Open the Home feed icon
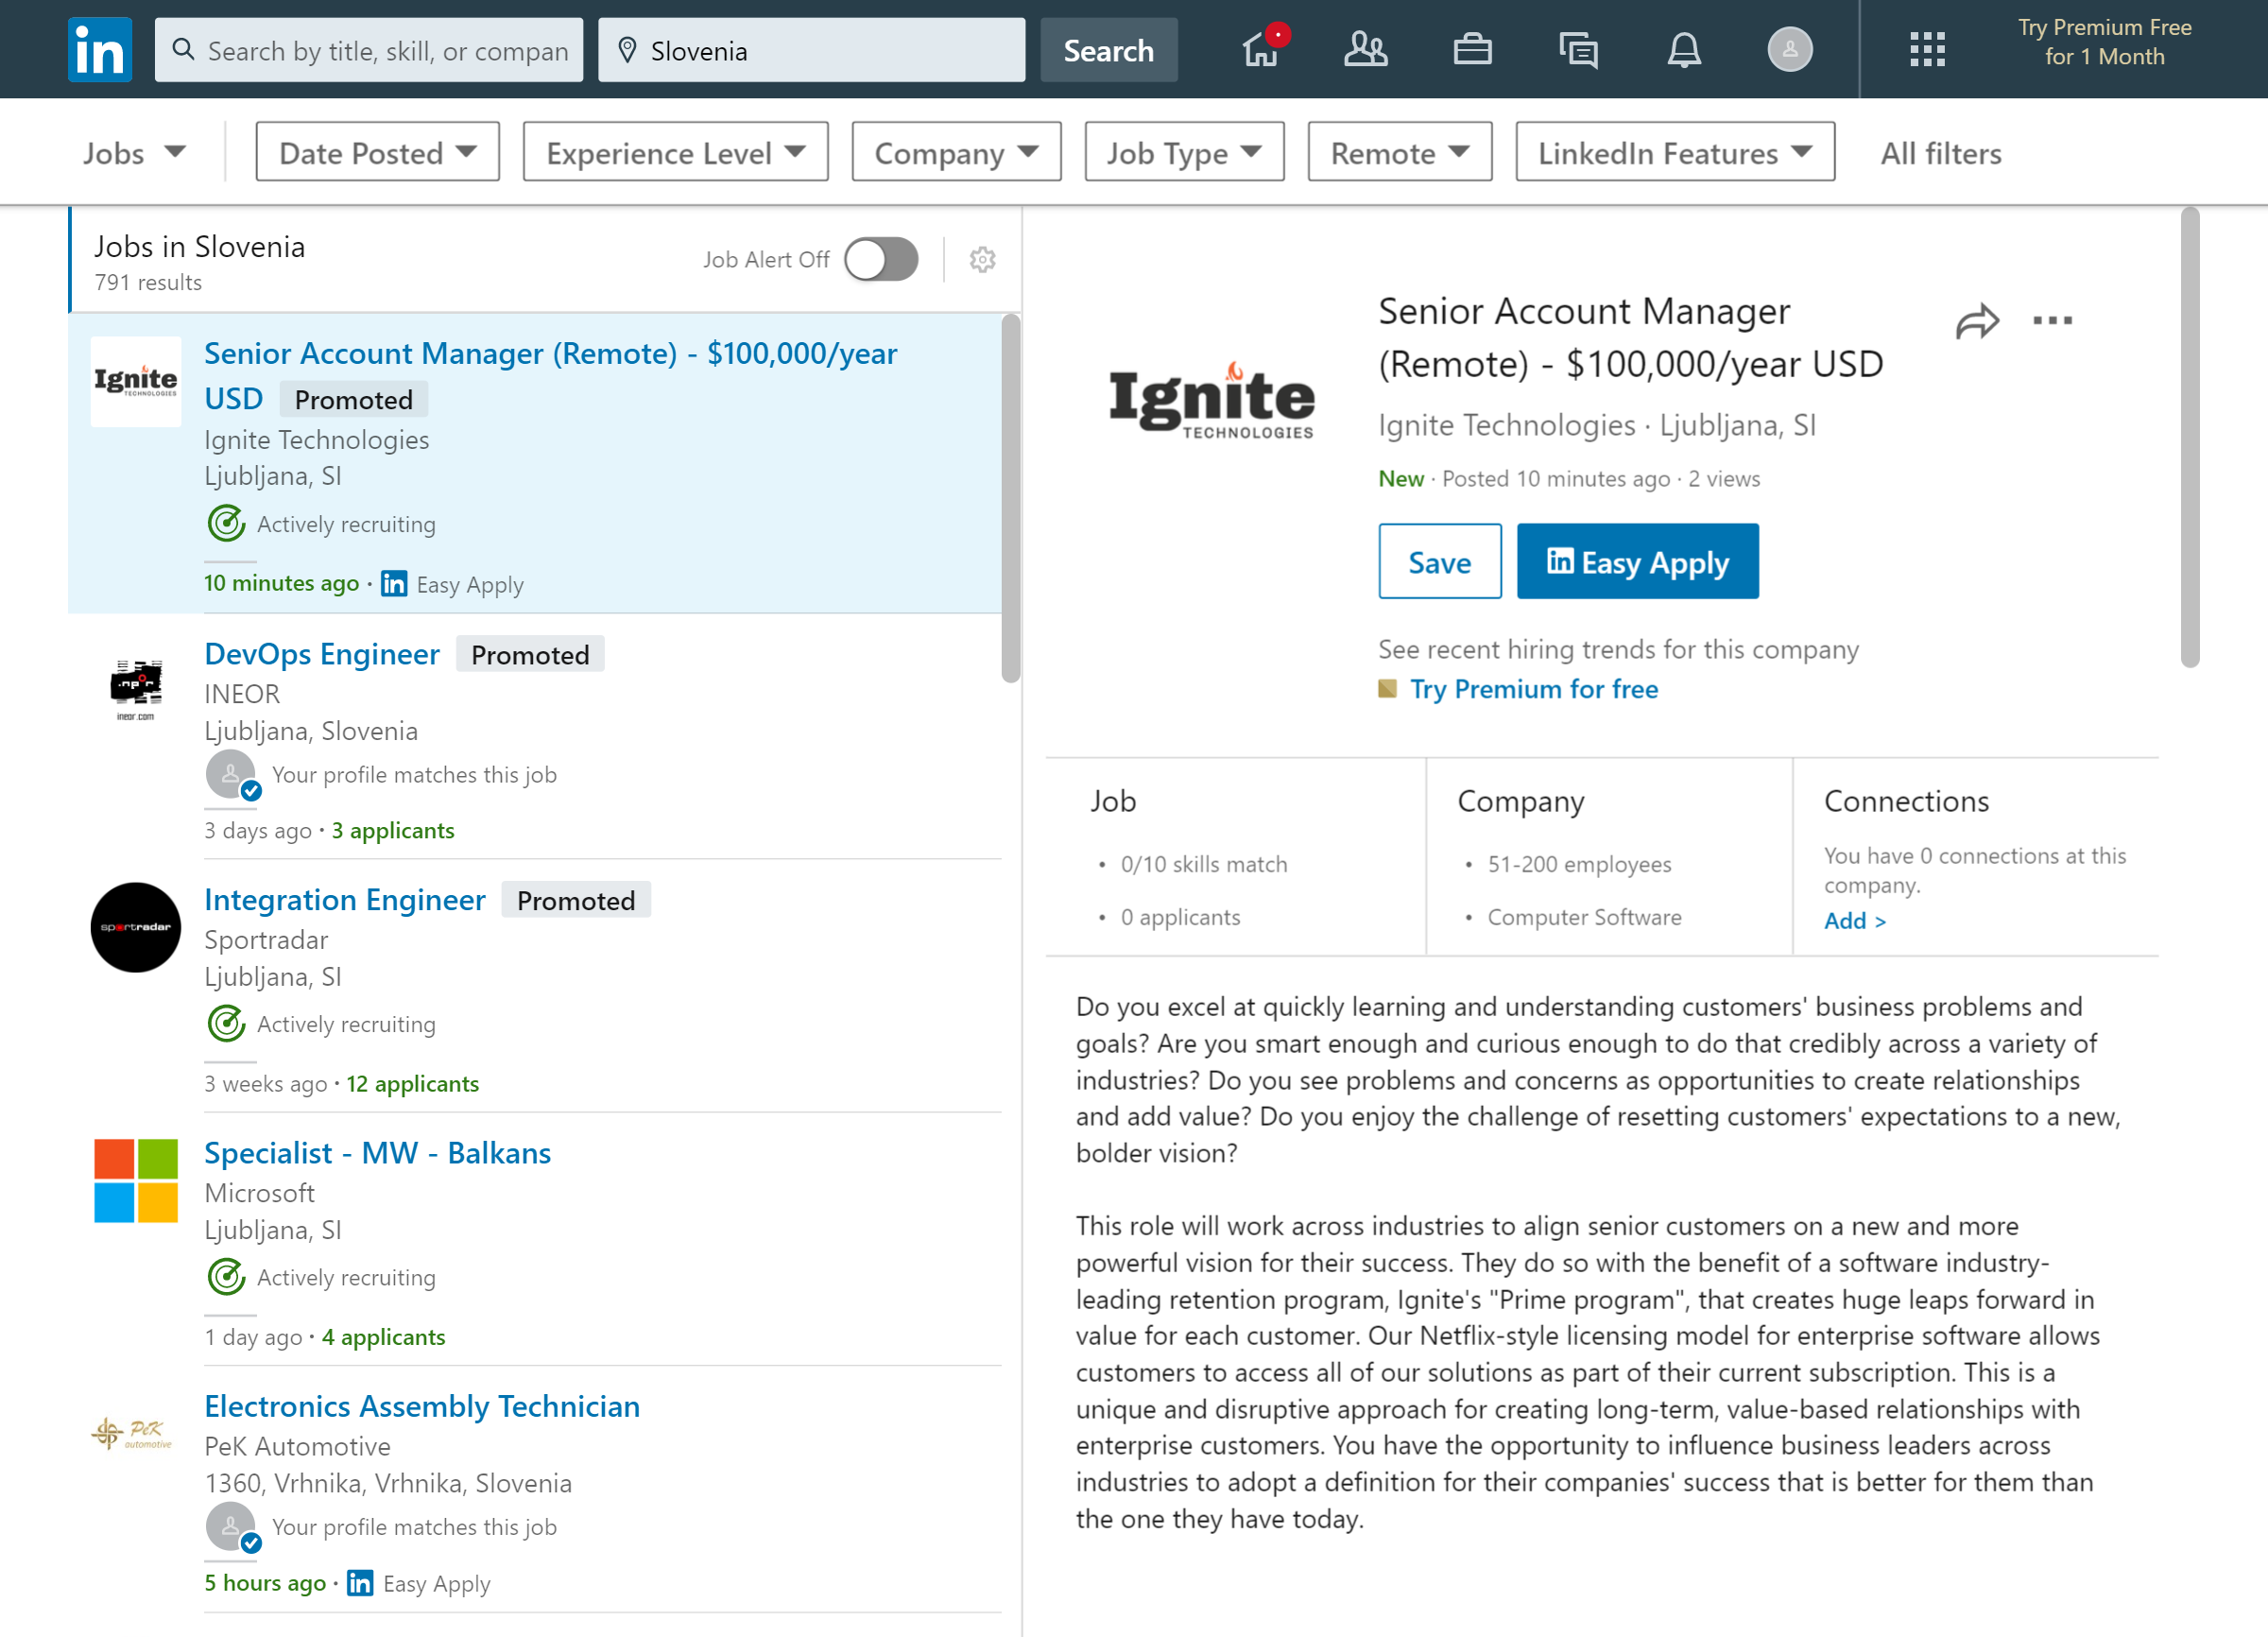The image size is (2268, 1637). click(x=1262, y=49)
